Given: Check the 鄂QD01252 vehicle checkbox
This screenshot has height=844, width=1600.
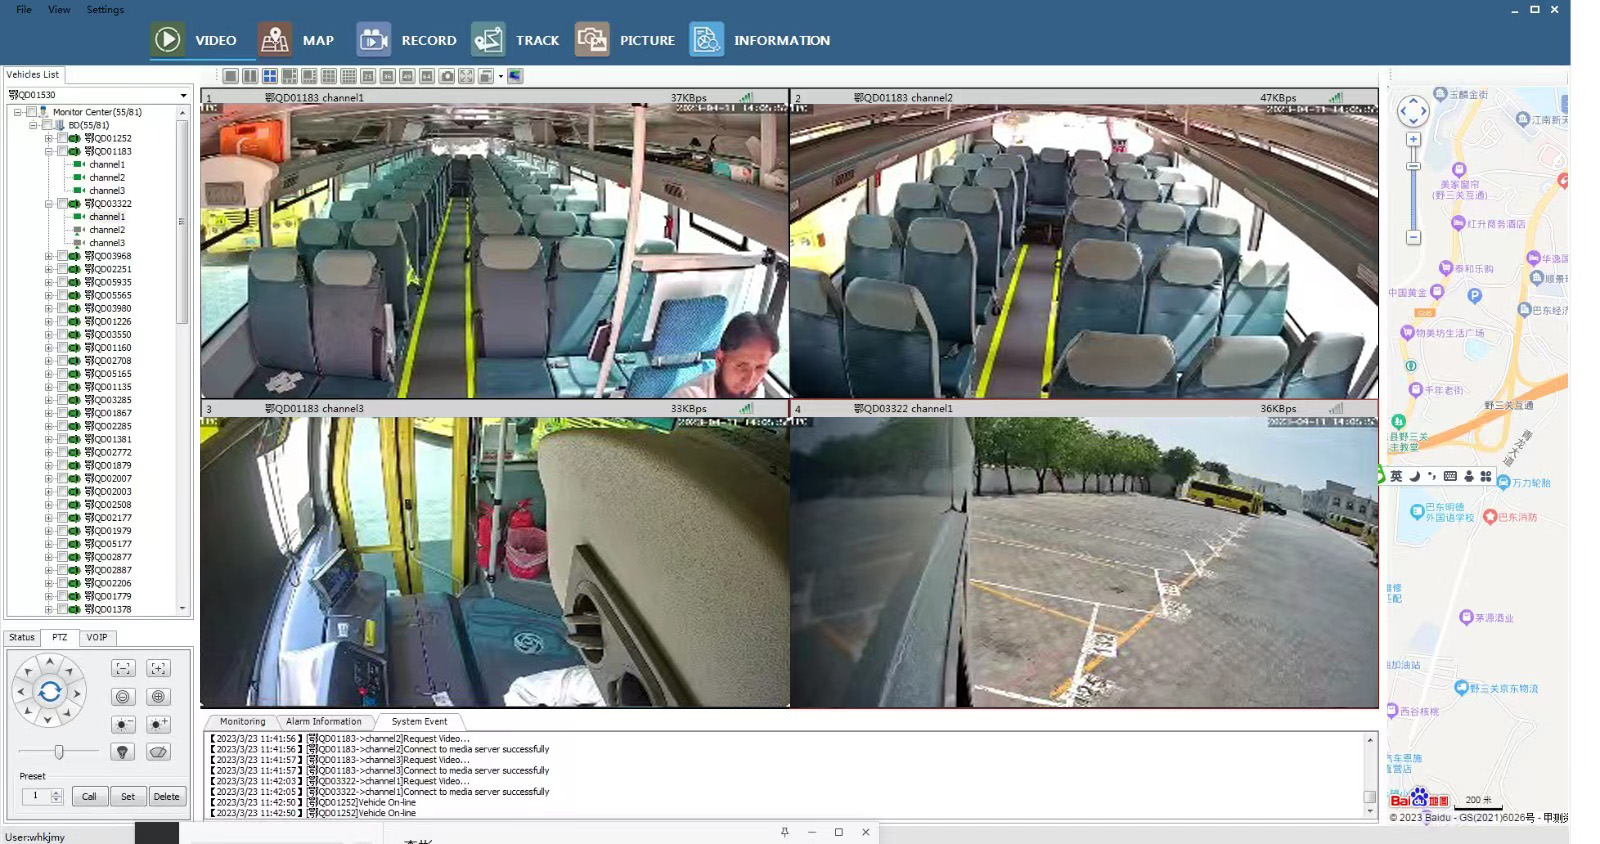Looking at the screenshot, I should (x=62, y=139).
